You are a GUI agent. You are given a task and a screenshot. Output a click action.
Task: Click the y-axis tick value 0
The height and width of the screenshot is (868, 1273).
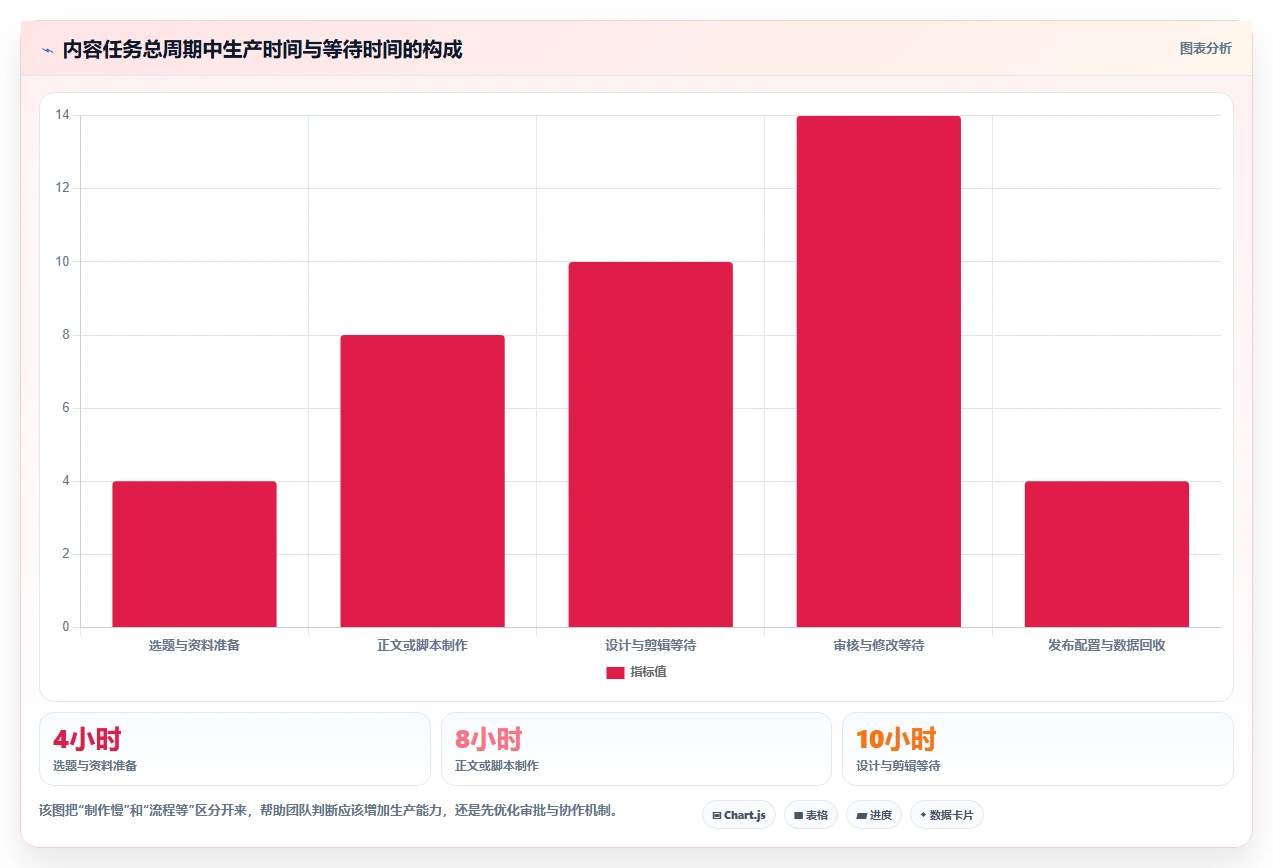pos(66,627)
